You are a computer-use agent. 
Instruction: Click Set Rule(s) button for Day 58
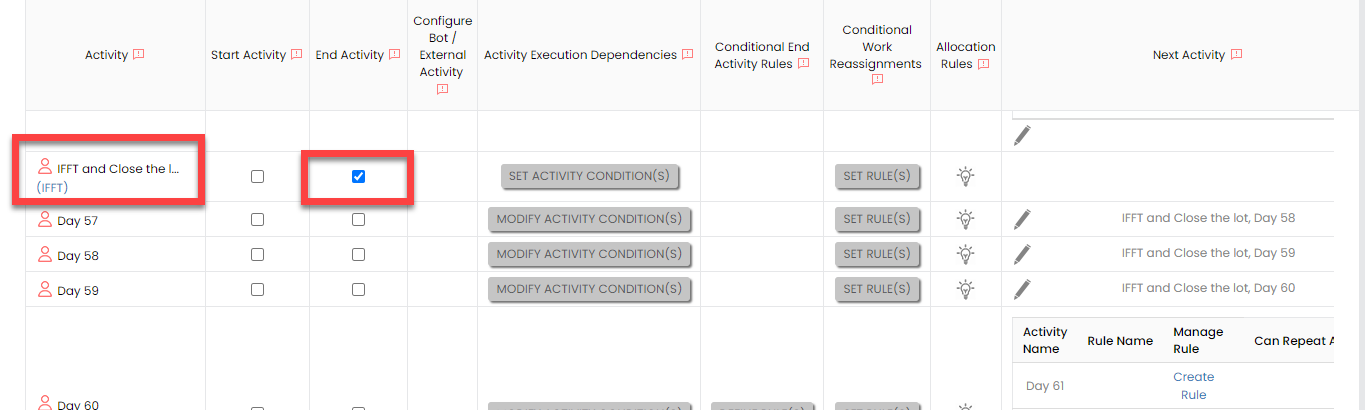pos(877,254)
